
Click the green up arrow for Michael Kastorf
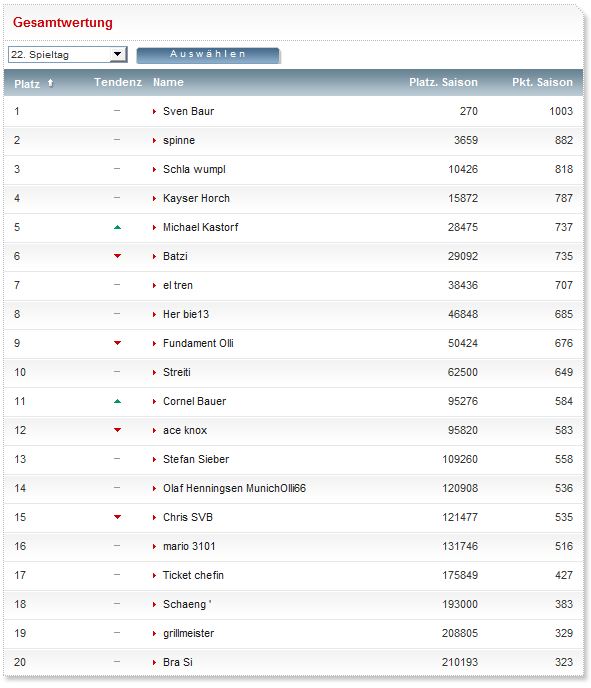(x=117, y=227)
